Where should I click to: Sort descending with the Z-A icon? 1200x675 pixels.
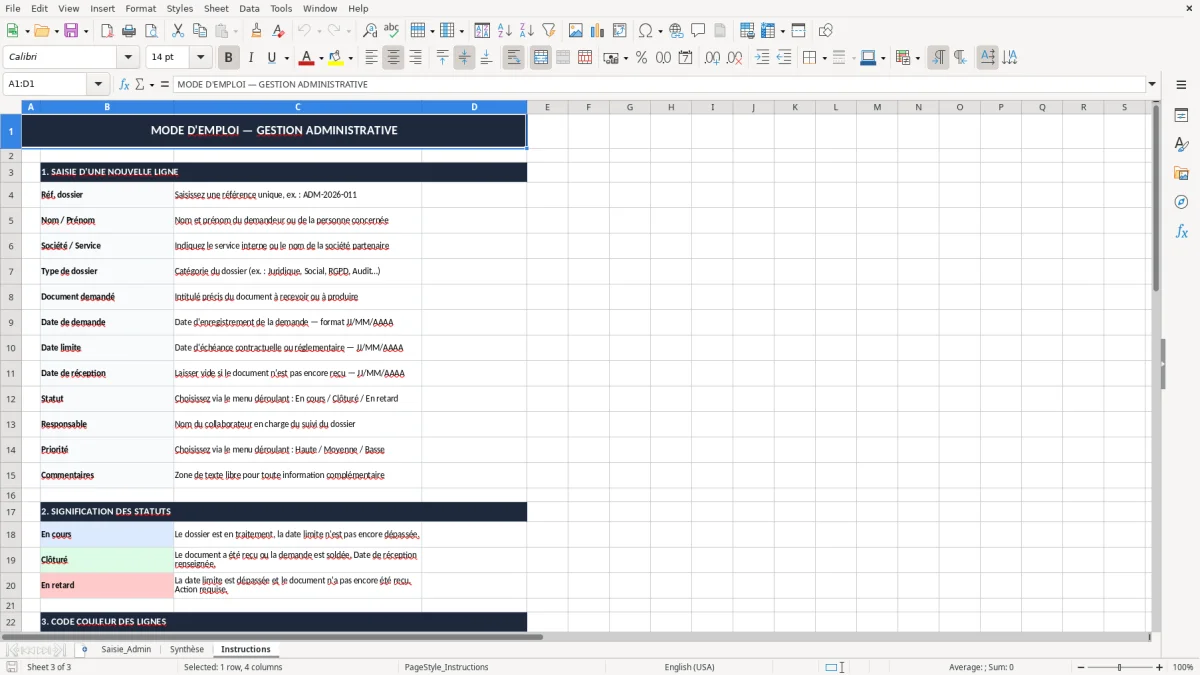527,31
